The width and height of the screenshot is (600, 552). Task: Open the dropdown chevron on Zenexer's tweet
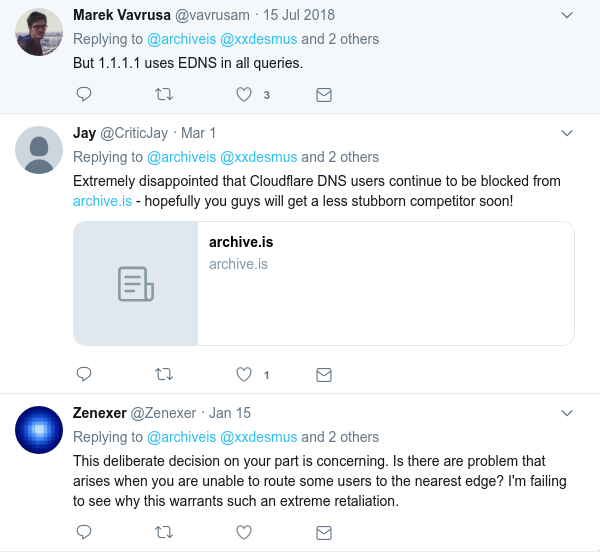coord(567,413)
